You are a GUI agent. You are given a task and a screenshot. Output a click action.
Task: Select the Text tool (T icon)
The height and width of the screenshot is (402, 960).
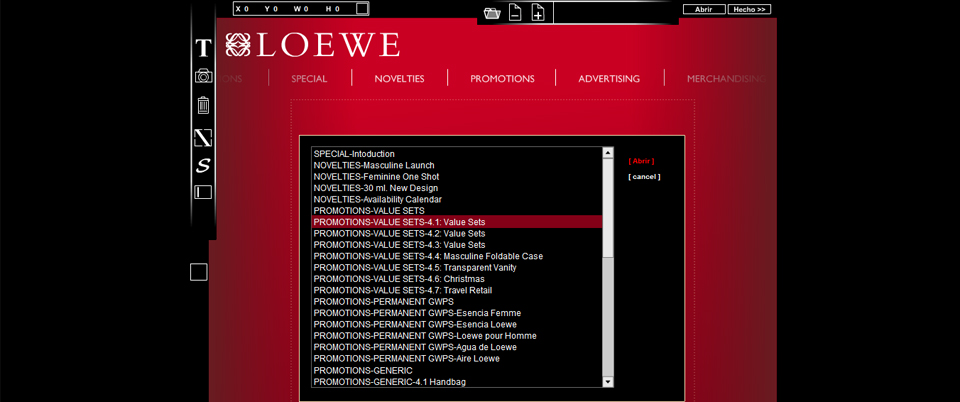pyautogui.click(x=203, y=48)
